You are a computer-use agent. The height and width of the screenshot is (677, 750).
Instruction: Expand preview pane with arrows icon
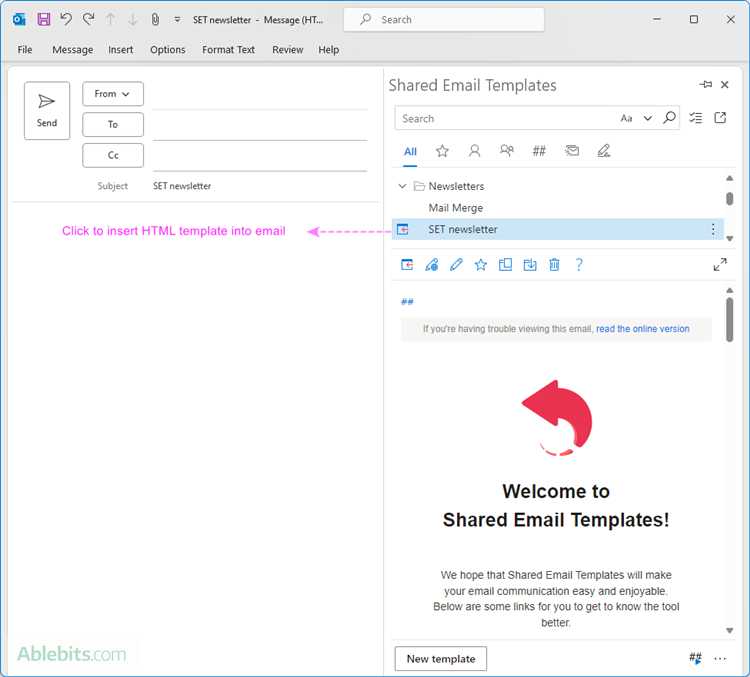point(720,265)
